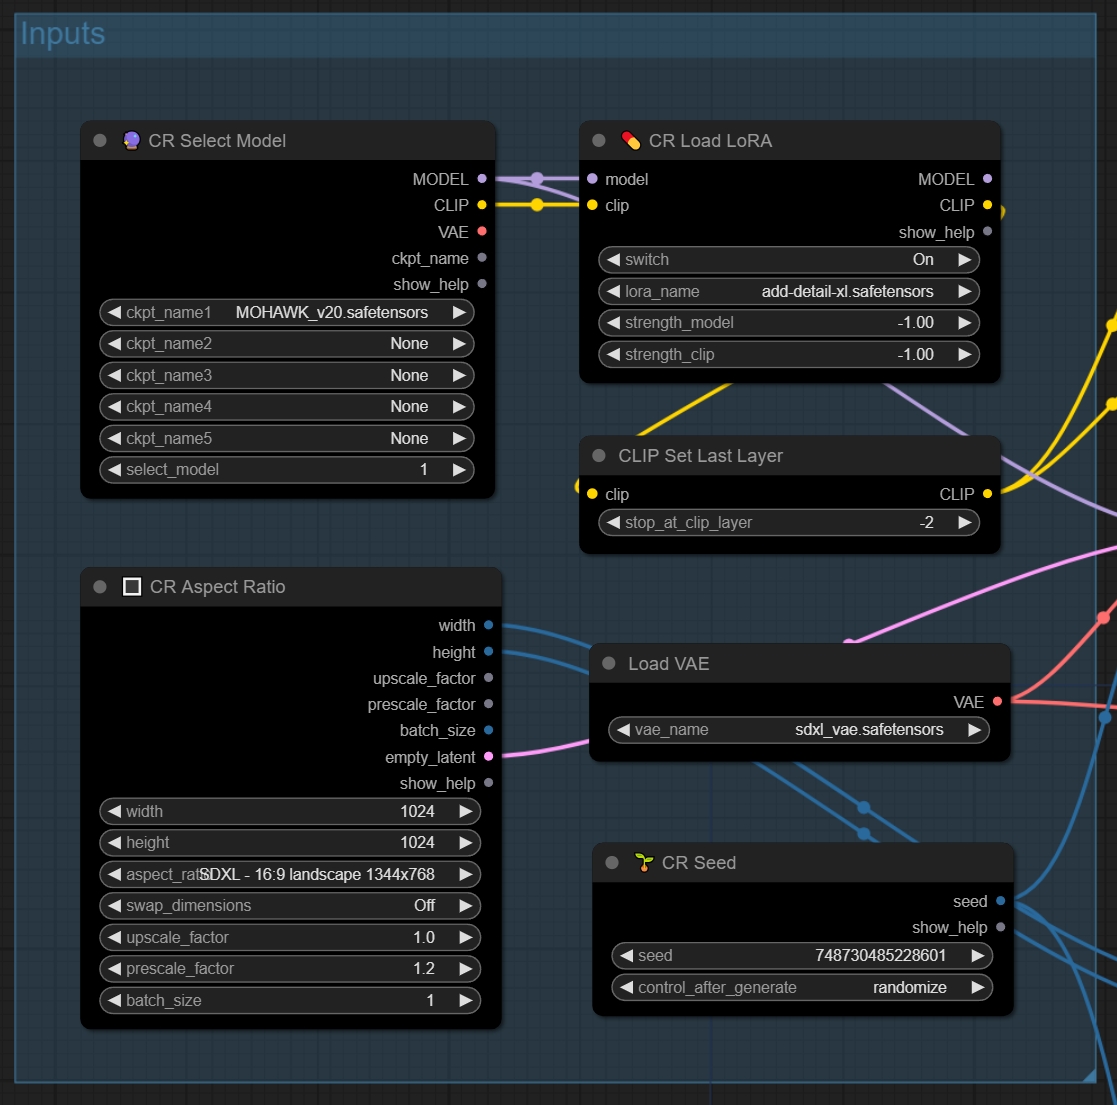
Task: Increase strength_model with right arrow
Action: coord(964,323)
